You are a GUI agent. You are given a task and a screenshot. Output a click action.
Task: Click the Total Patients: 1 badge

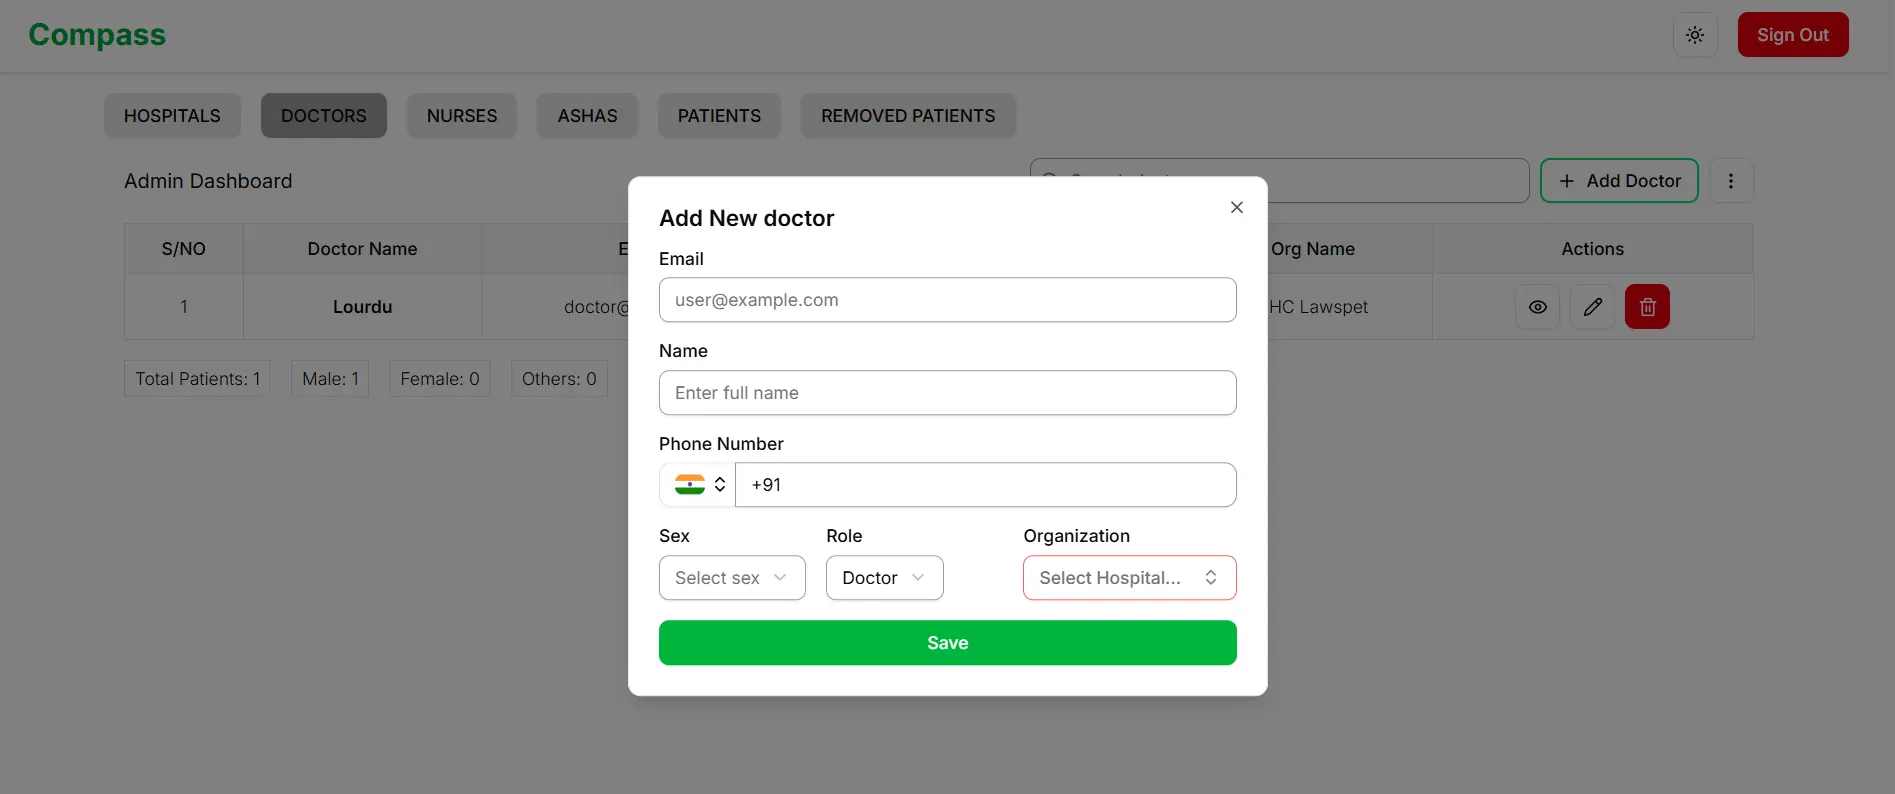click(198, 379)
